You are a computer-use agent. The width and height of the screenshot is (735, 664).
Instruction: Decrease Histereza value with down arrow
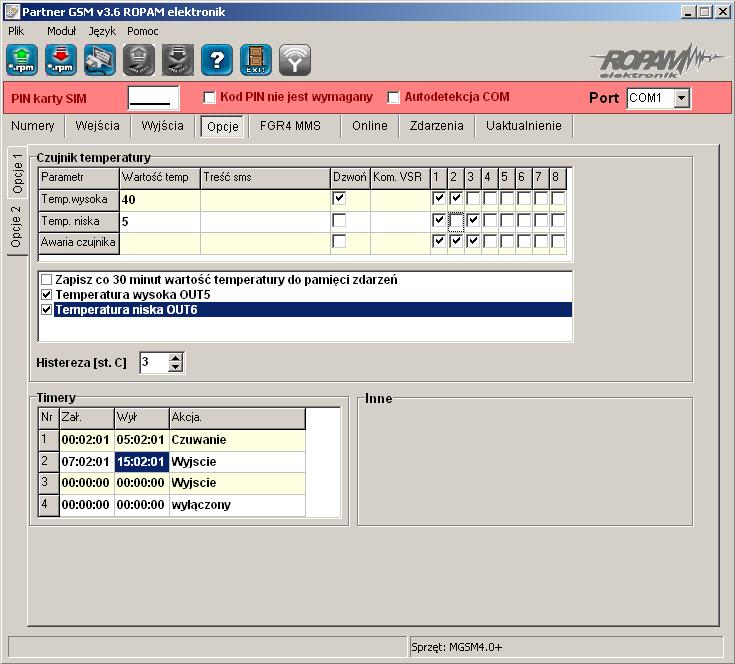click(x=175, y=367)
